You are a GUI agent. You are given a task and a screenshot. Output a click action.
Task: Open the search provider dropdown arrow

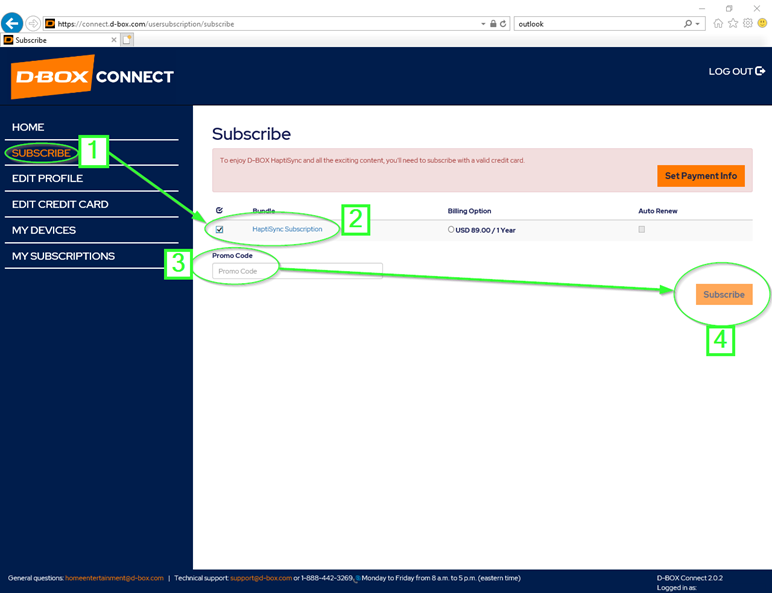[x=697, y=24]
